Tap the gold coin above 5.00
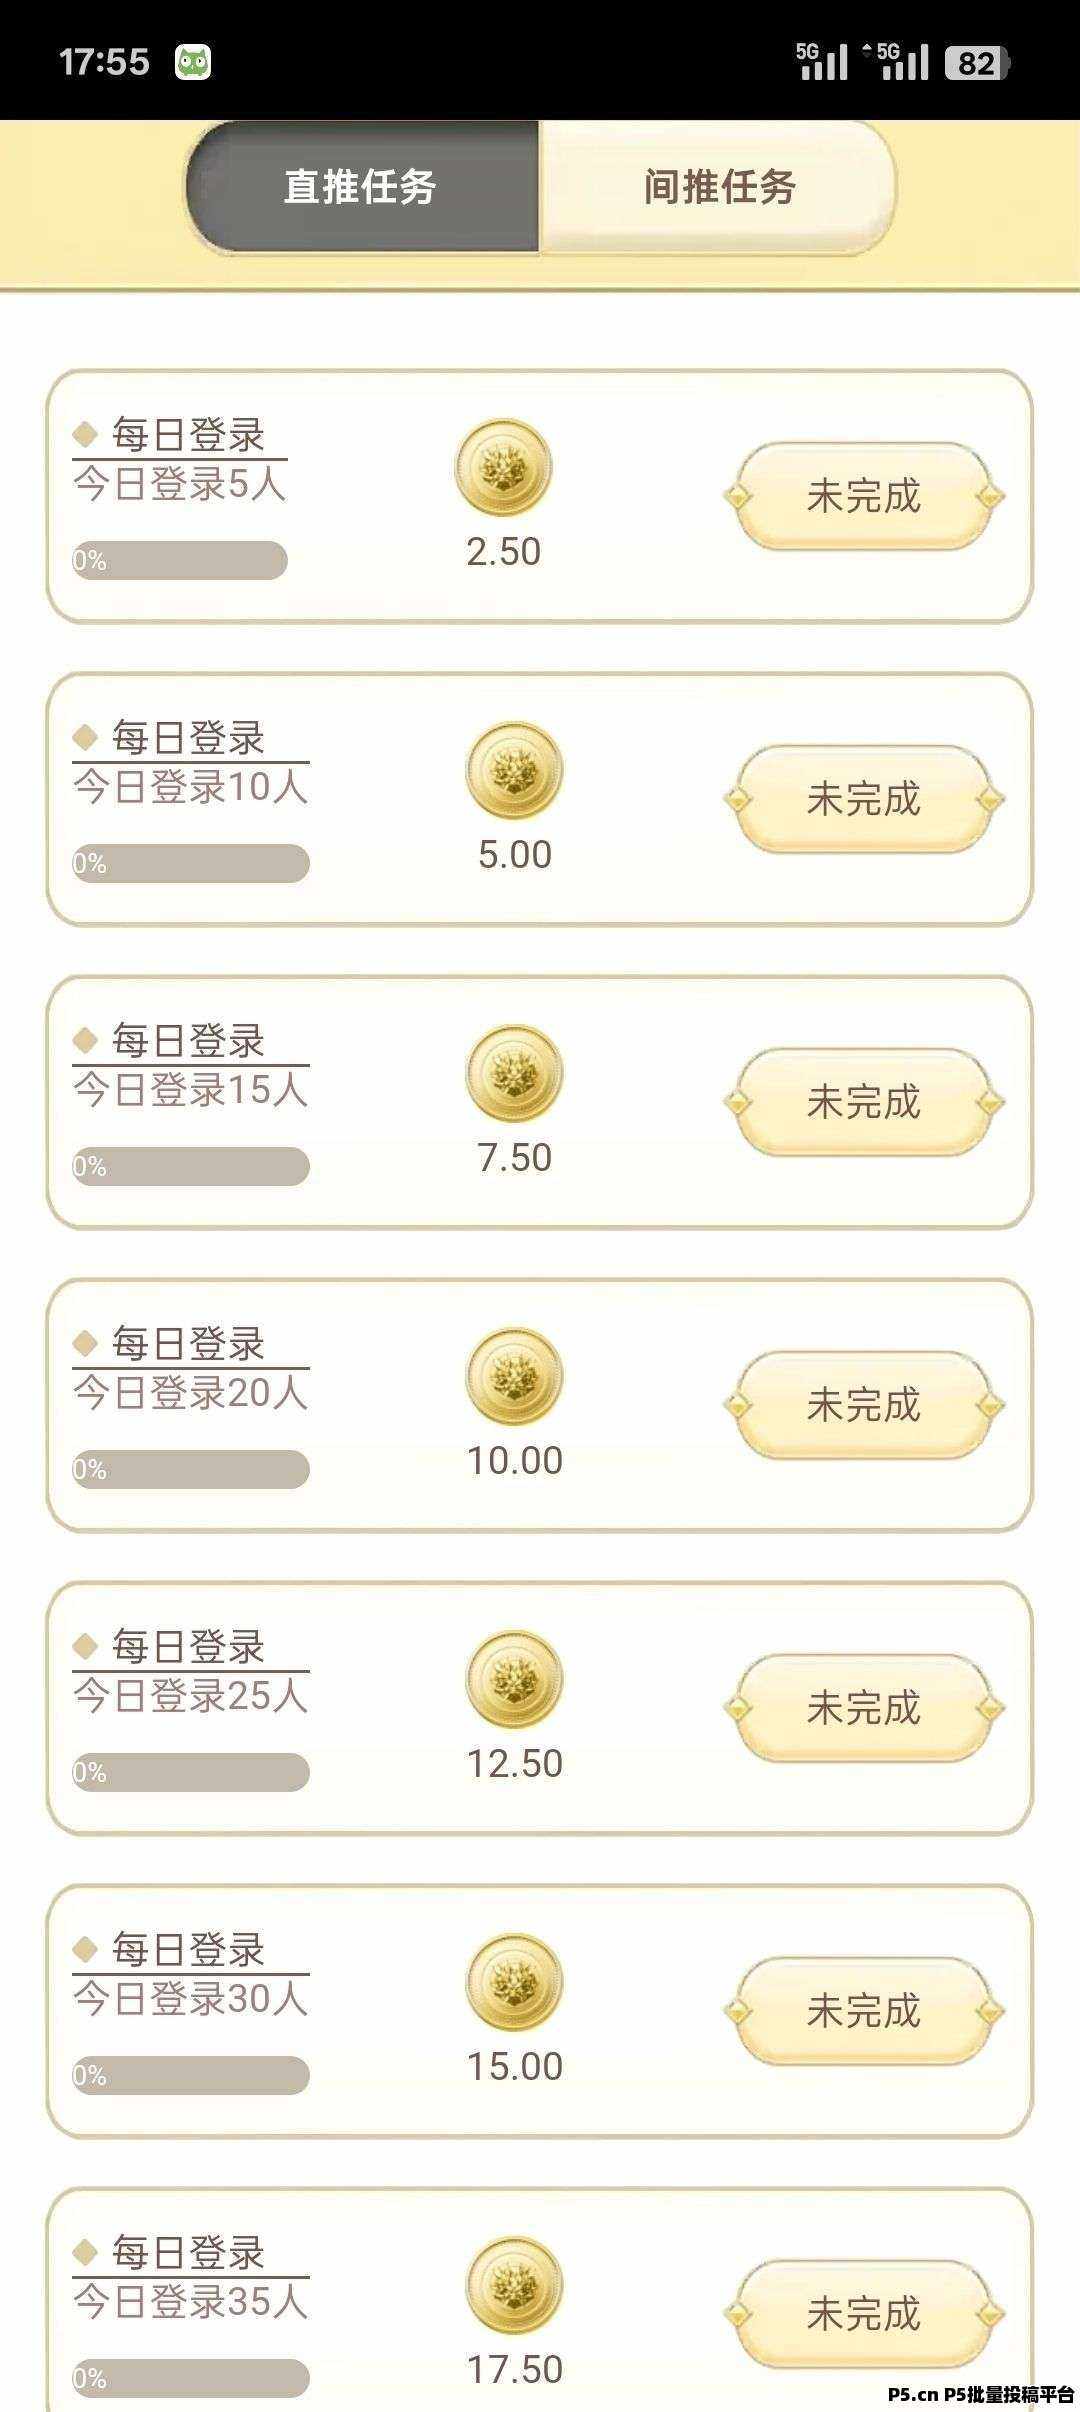This screenshot has height=2412, width=1080. (515, 771)
